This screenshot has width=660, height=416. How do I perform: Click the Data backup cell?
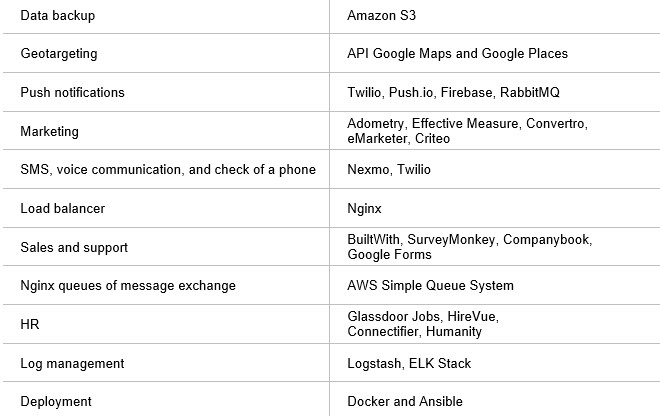click(x=60, y=16)
